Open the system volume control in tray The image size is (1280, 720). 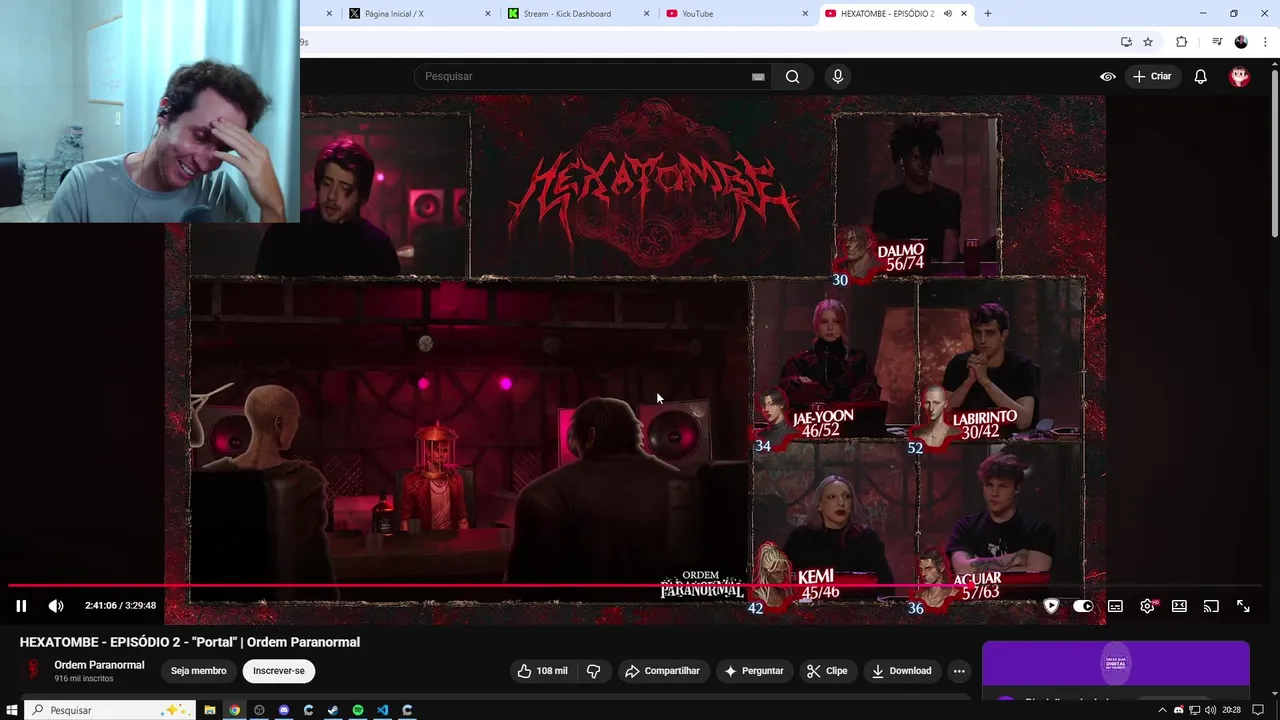[1211, 710]
